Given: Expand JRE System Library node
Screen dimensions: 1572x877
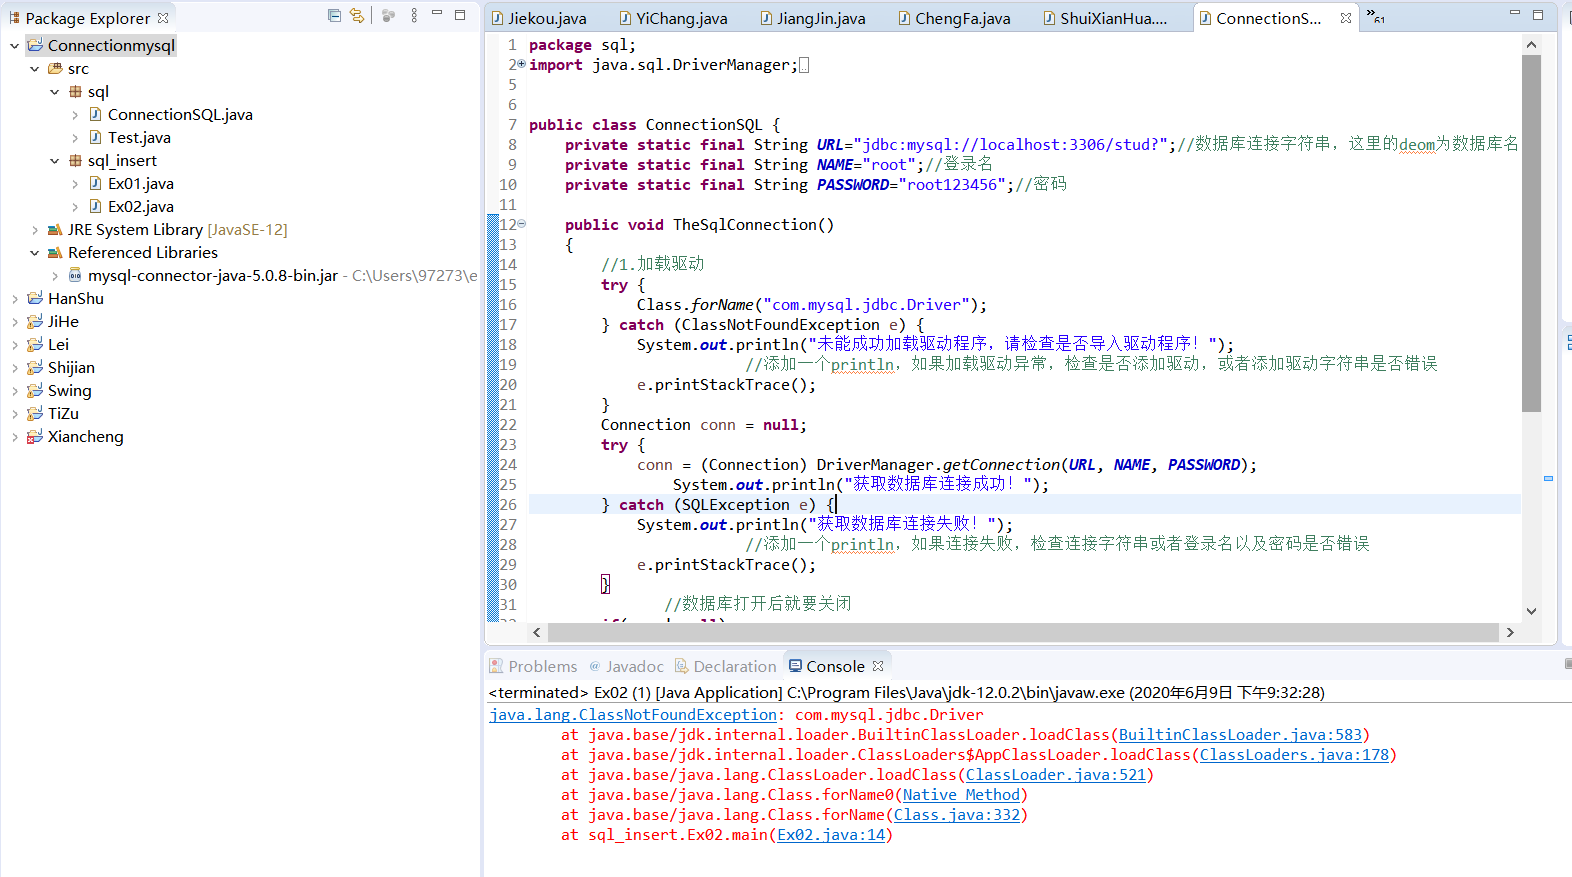Looking at the screenshot, I should click(x=34, y=229).
